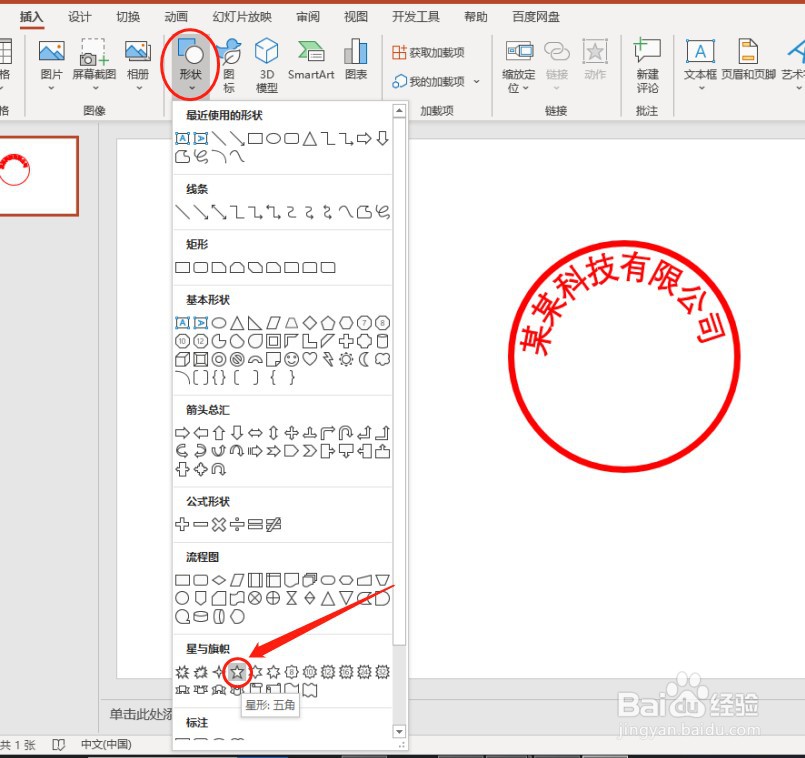Open the Developer tab
This screenshot has height=758, width=805.
point(416,17)
